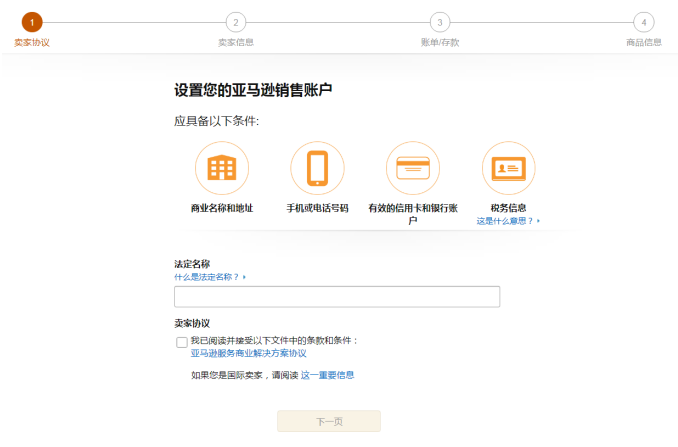Screen dimensions: 678x447
Task: Click the 设置您的亚马逊销售账户 heading
Action: [253, 90]
